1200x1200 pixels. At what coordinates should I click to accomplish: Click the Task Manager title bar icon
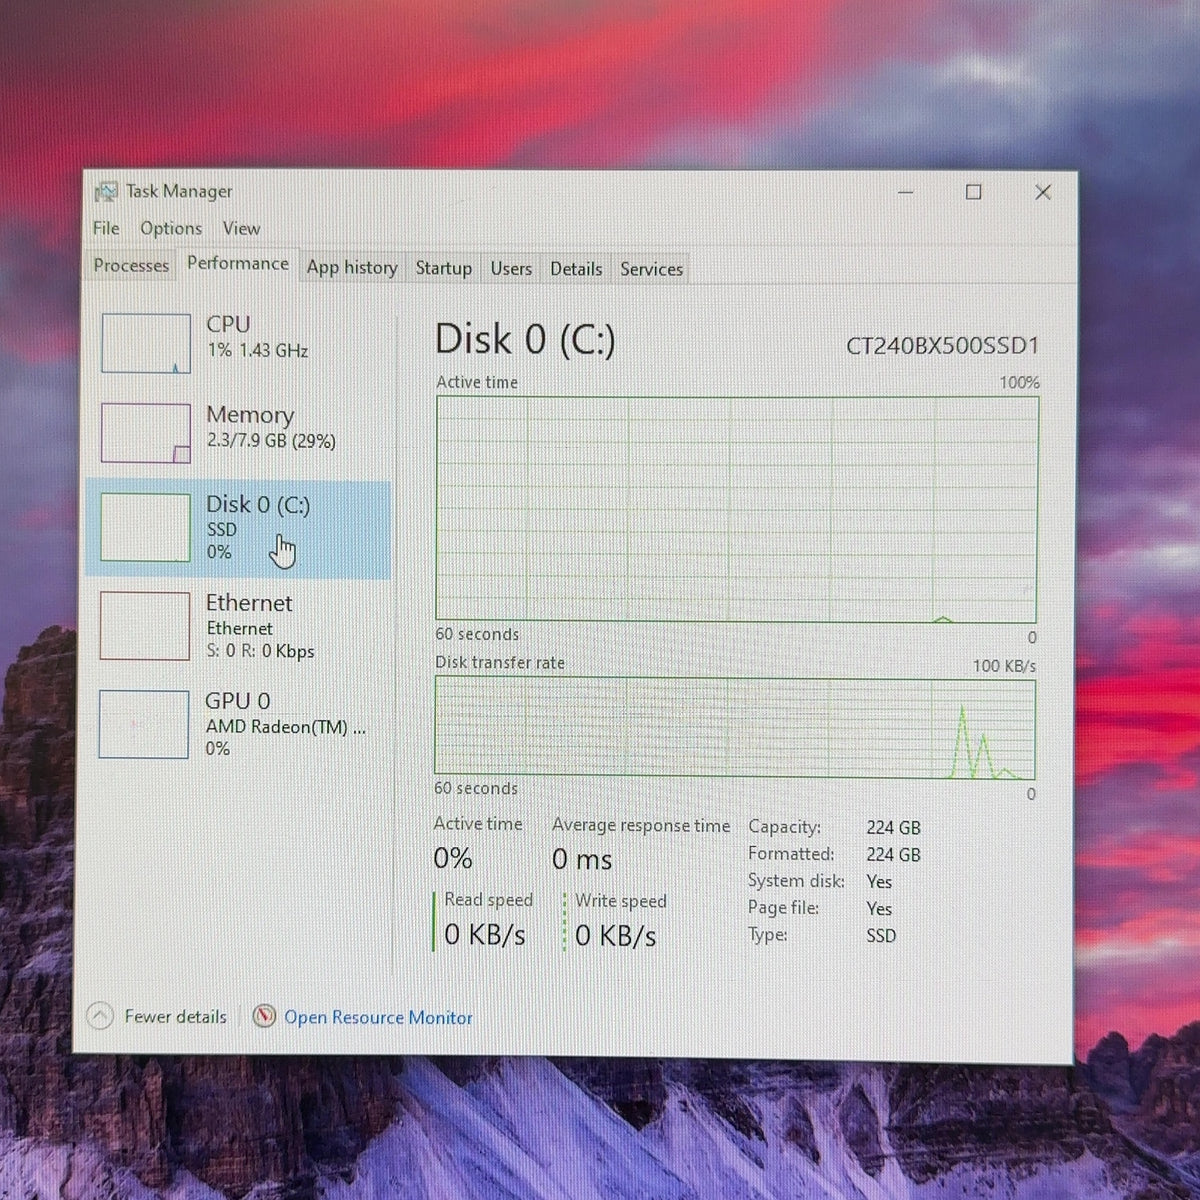(105, 191)
